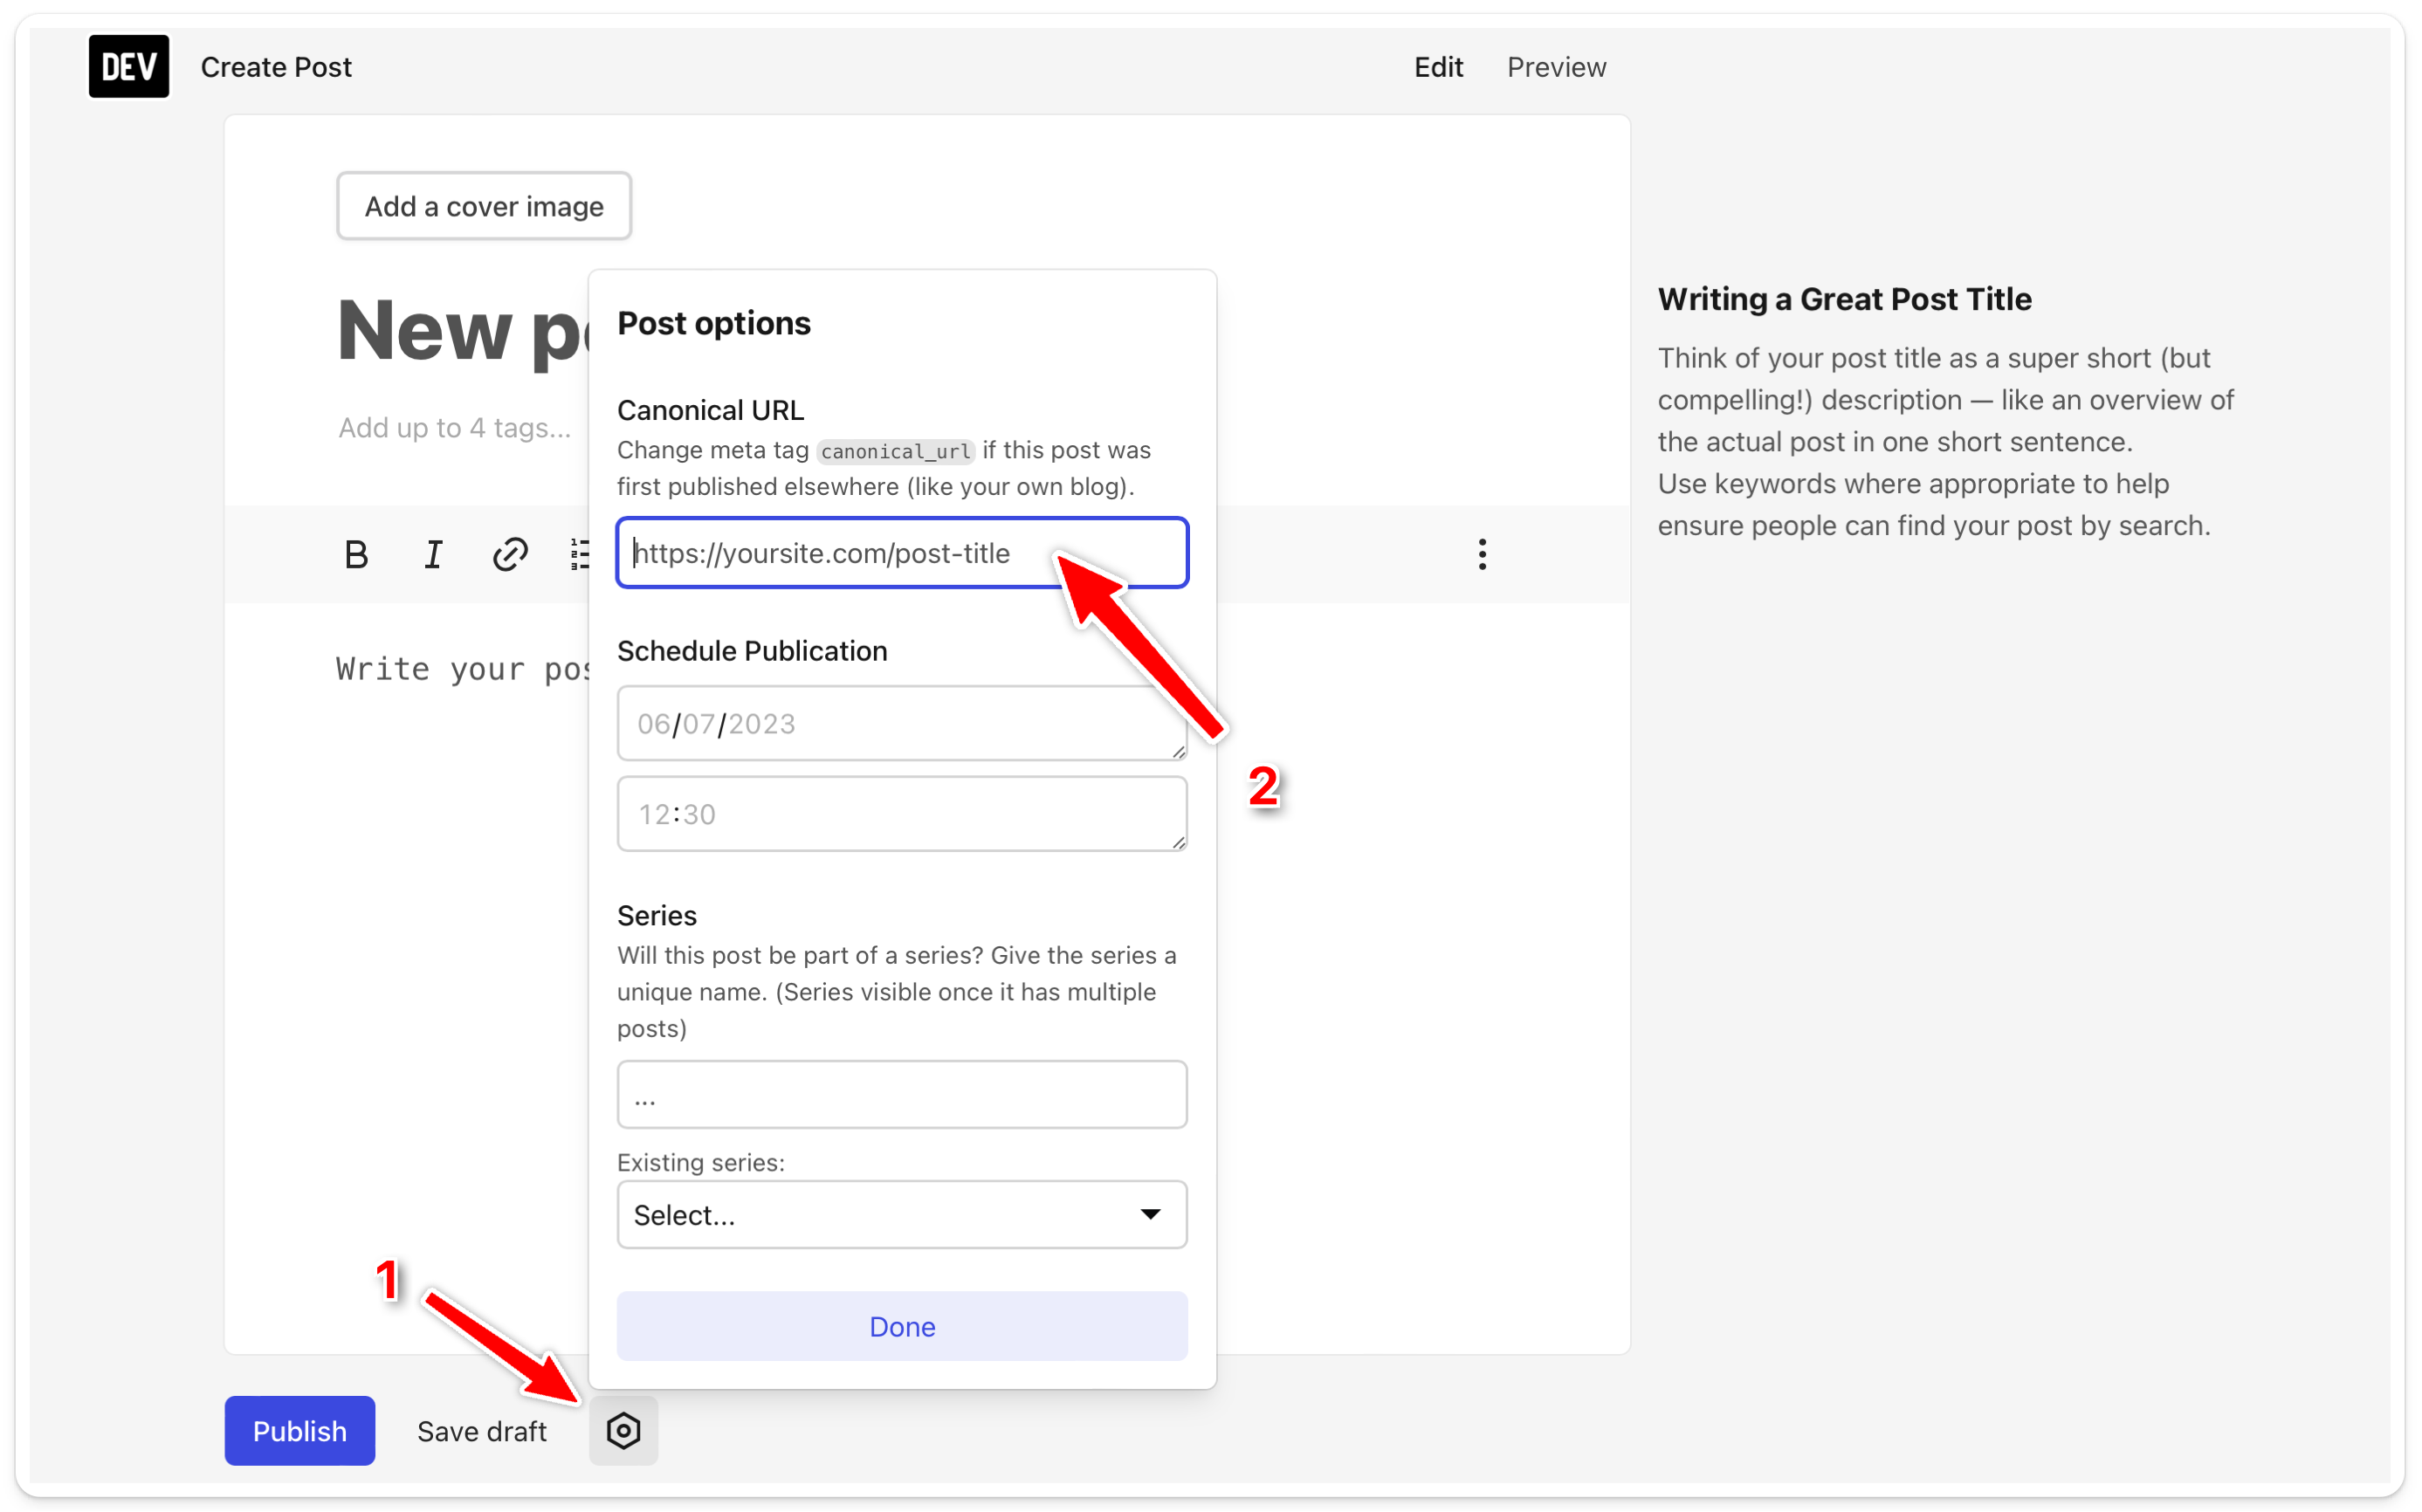Click the DEV logo icon
The width and height of the screenshot is (2422, 1512).
(129, 67)
